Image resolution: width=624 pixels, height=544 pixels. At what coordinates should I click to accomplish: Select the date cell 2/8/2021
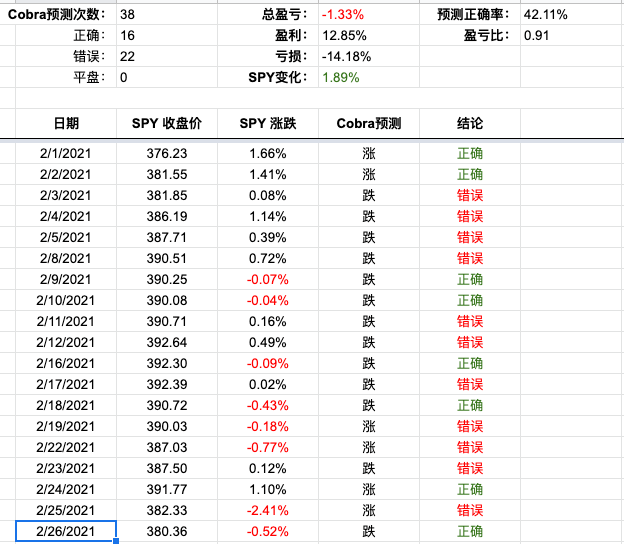coord(66,258)
